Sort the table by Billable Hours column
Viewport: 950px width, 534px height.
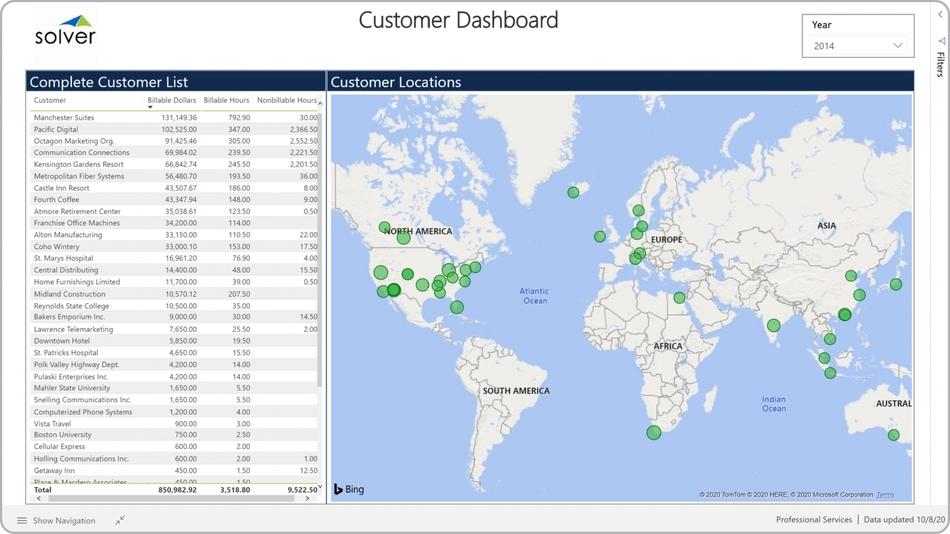point(226,100)
